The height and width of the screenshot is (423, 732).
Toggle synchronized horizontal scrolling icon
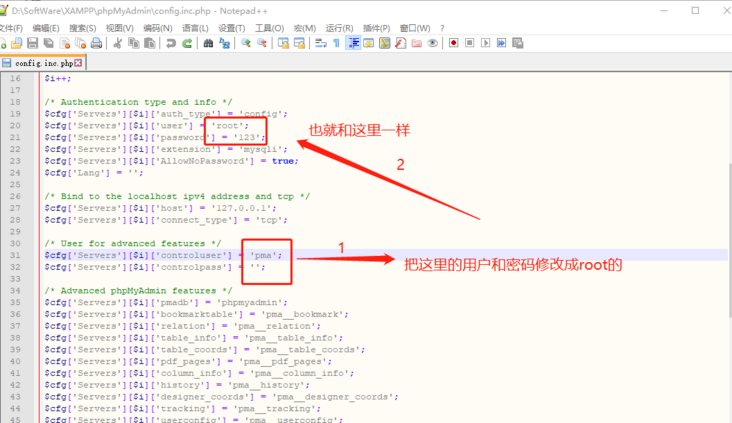click(299, 43)
